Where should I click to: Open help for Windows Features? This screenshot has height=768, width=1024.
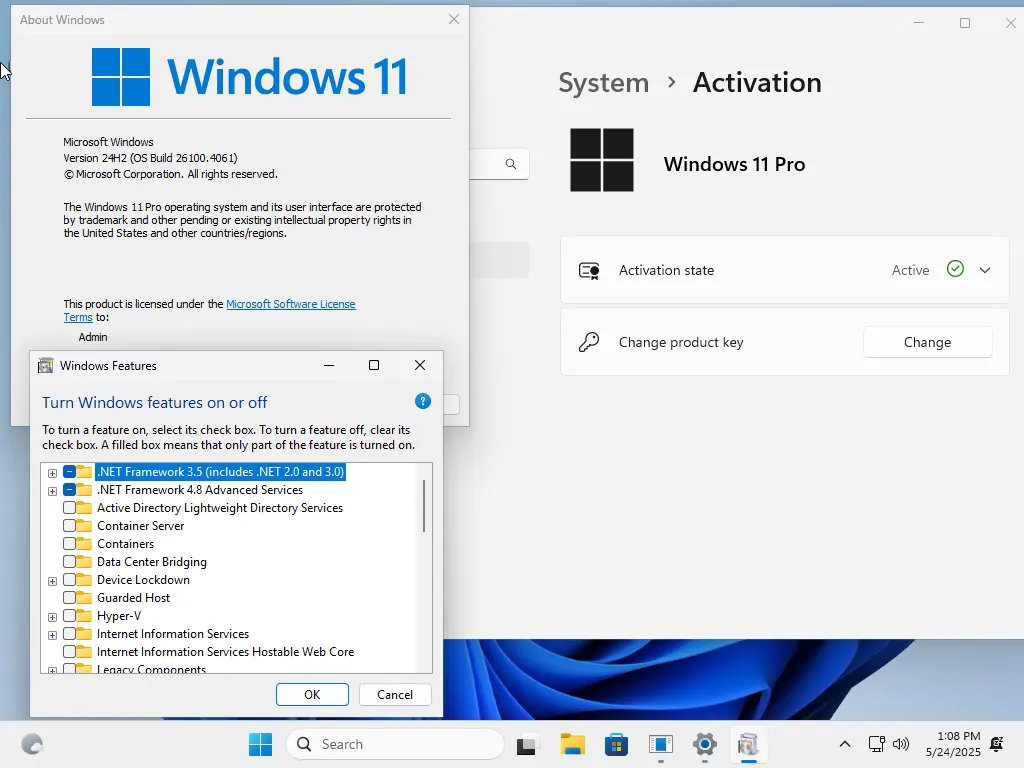point(423,402)
